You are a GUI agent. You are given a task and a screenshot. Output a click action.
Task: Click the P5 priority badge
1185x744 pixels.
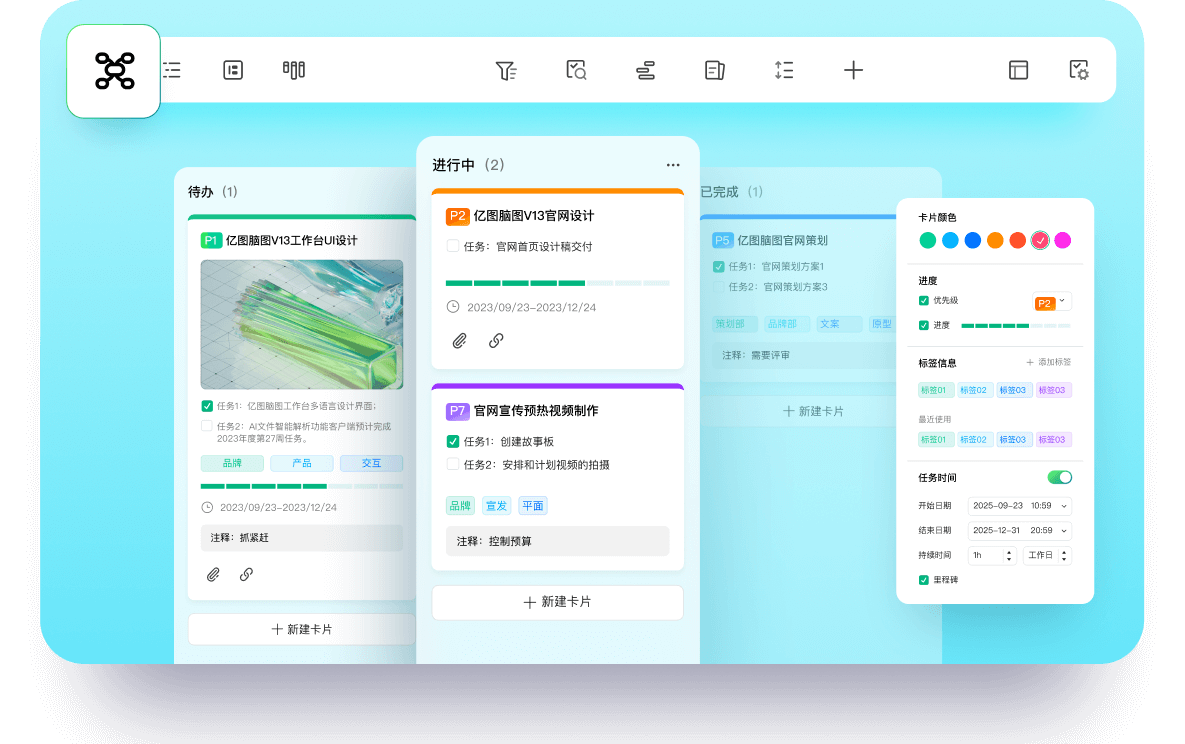click(722, 240)
